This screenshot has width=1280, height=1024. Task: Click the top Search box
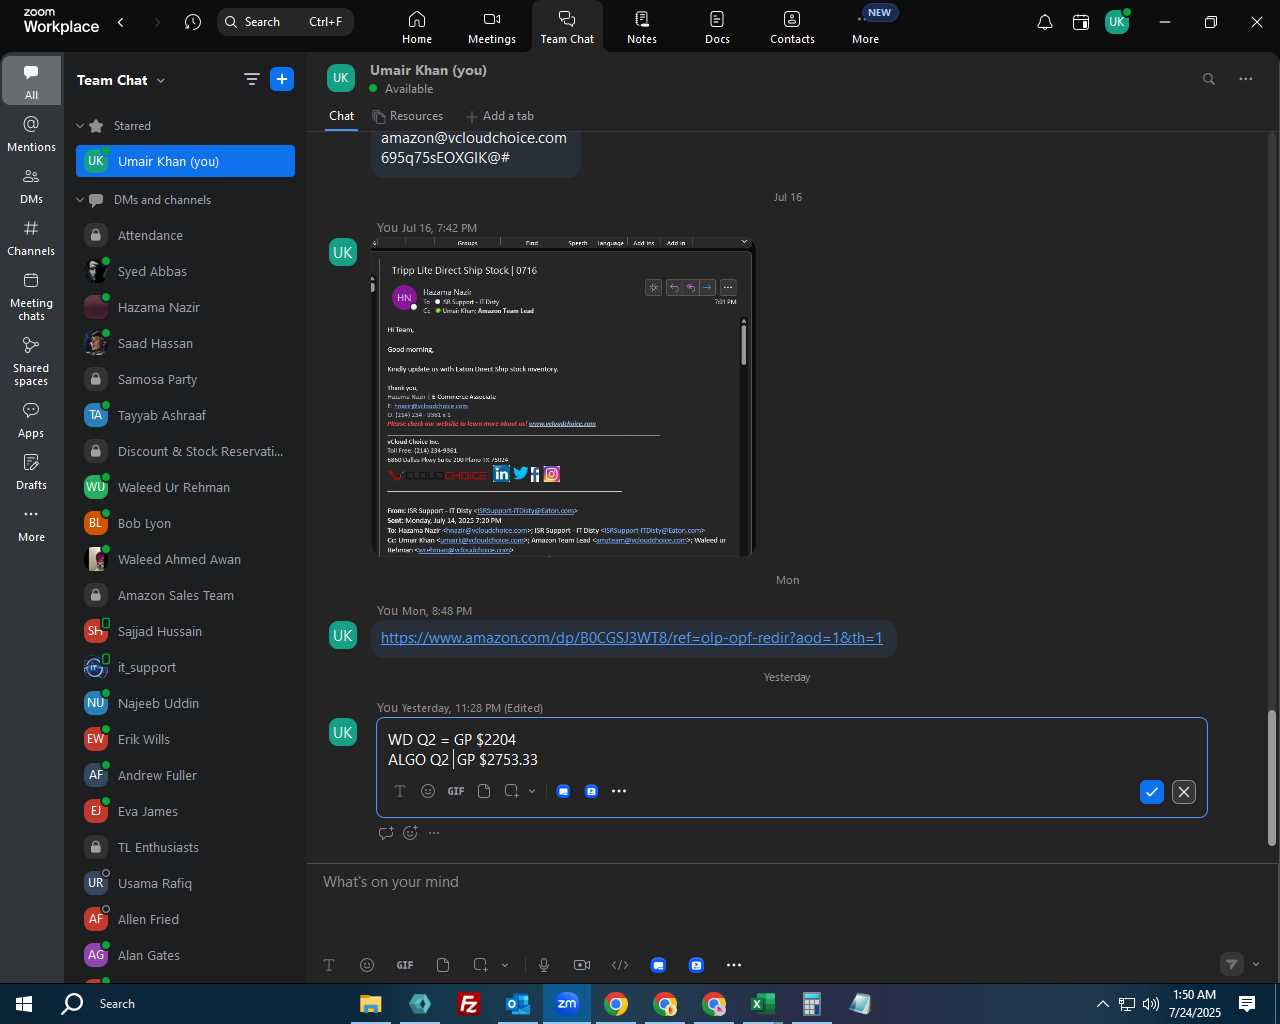click(x=285, y=22)
